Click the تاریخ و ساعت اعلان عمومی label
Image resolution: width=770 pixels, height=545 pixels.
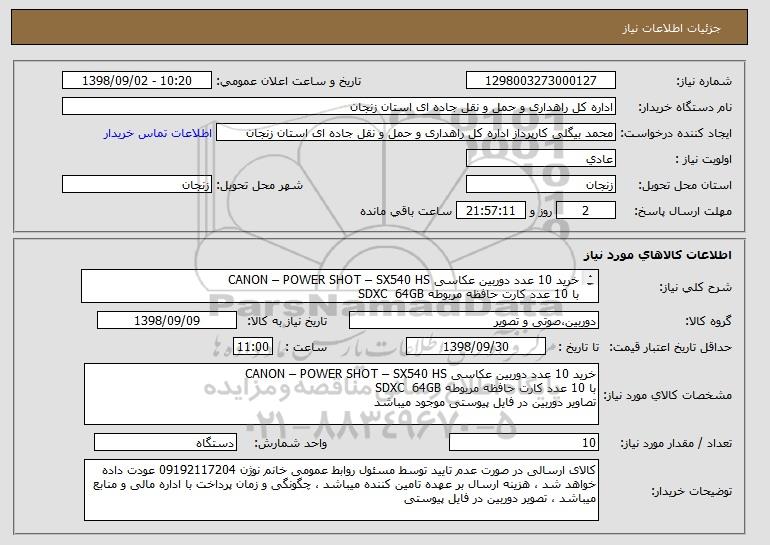pos(289,81)
